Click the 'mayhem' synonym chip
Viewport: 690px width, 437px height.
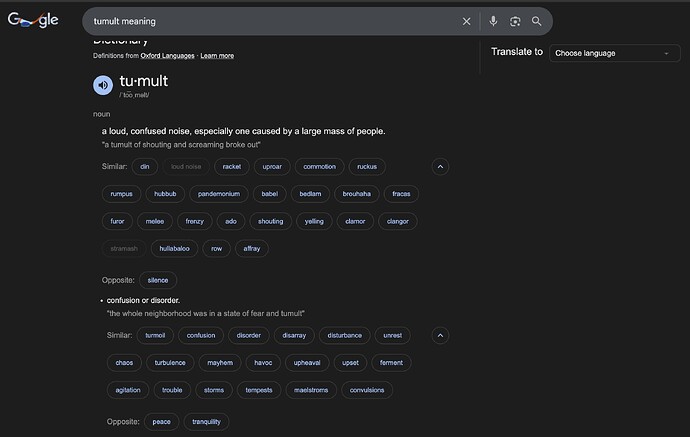[x=219, y=362]
